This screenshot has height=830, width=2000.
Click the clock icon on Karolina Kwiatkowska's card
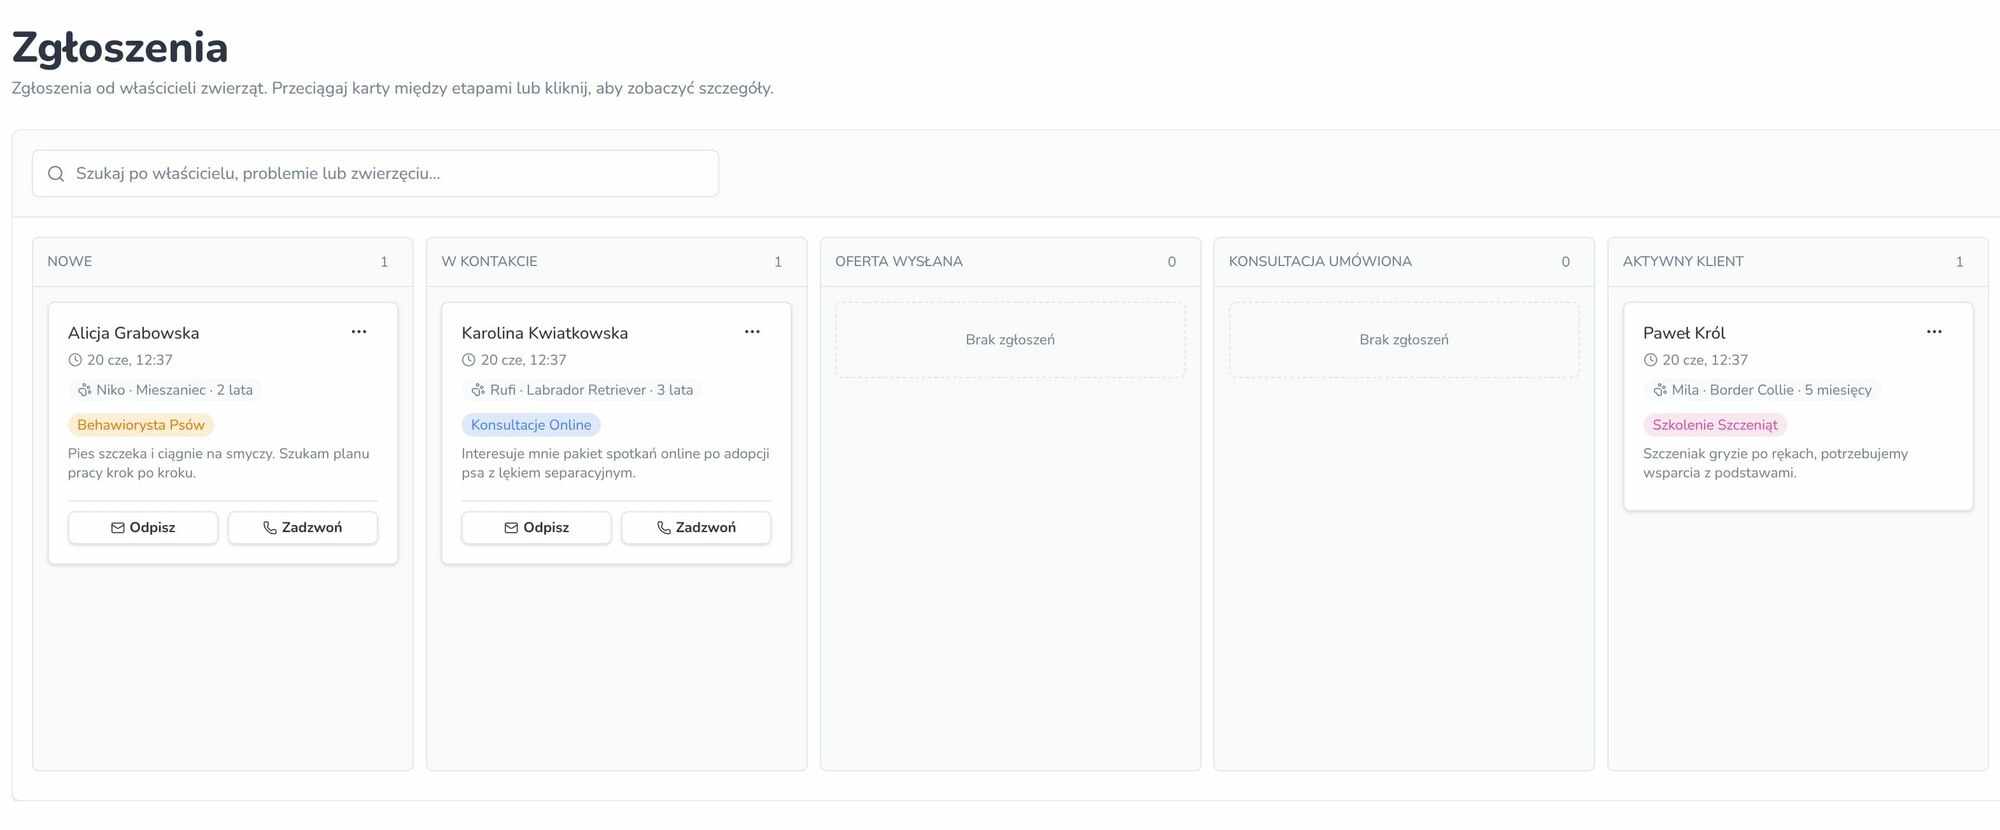coord(468,360)
